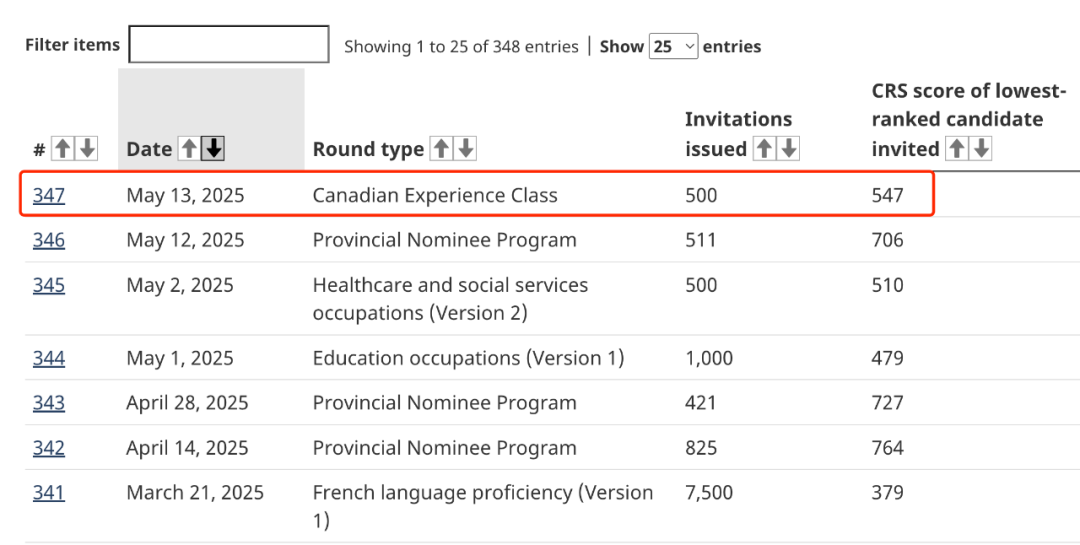
Task: Sort CRS score ascending arrow
Action: point(957,149)
